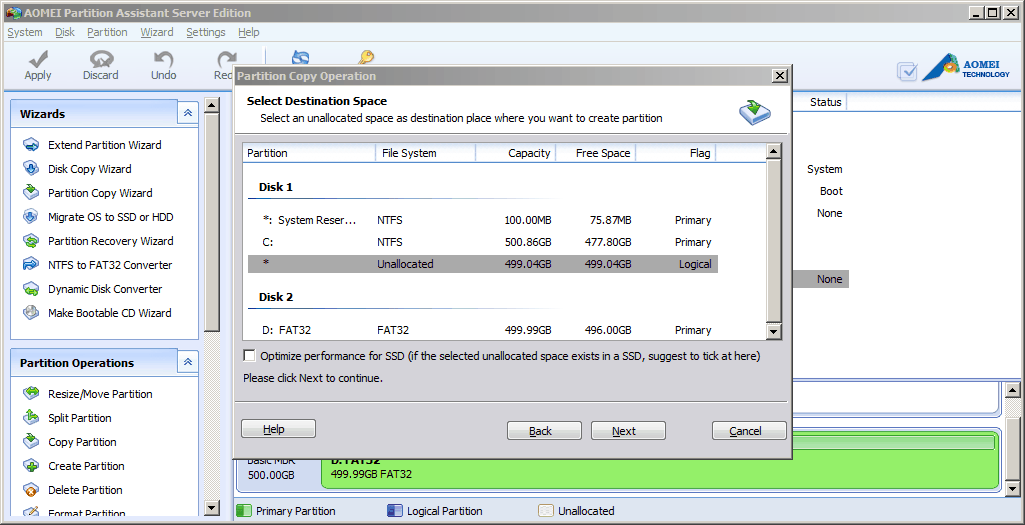Enable Optimize performance for SSD checkbox

click(x=249, y=356)
